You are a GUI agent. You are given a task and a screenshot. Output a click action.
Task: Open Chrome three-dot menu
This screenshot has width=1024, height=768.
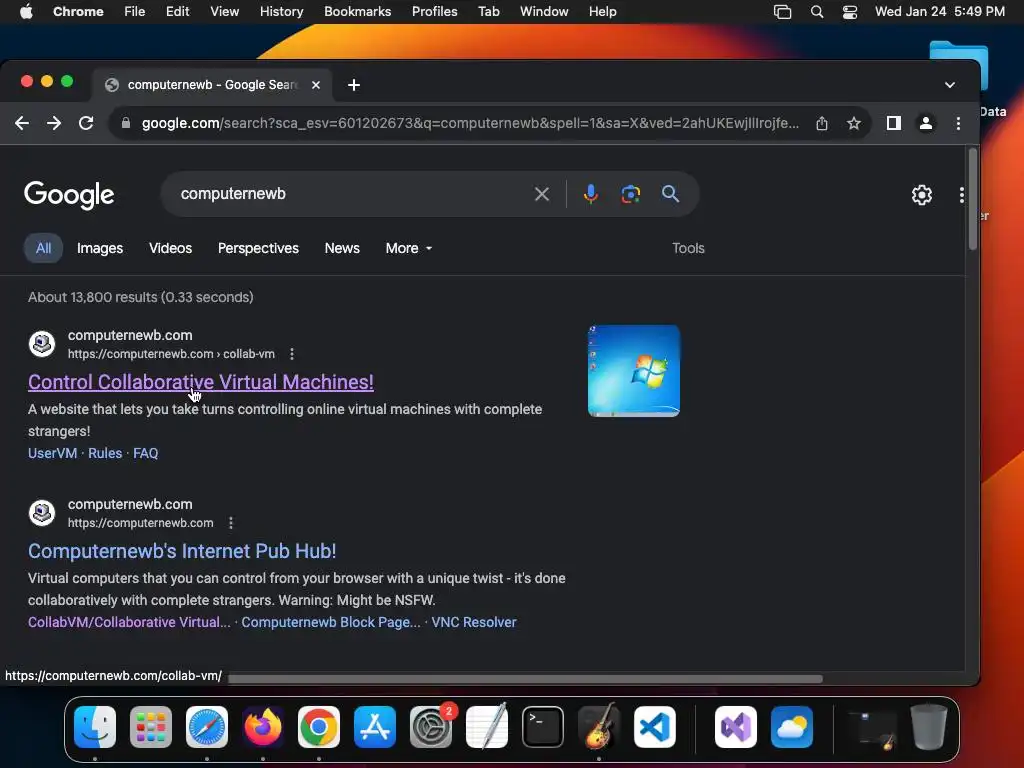[958, 123]
